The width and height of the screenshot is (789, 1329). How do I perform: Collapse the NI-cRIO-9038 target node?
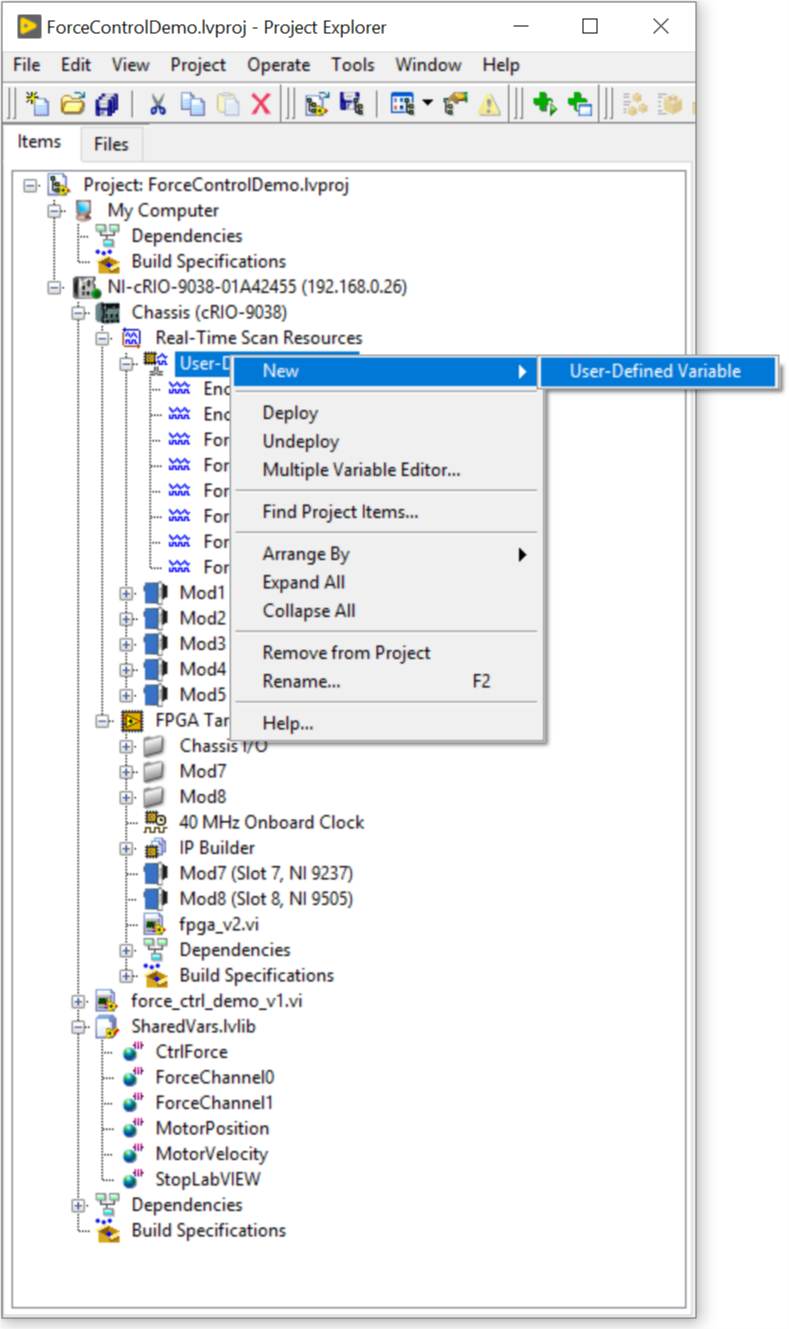(54, 287)
